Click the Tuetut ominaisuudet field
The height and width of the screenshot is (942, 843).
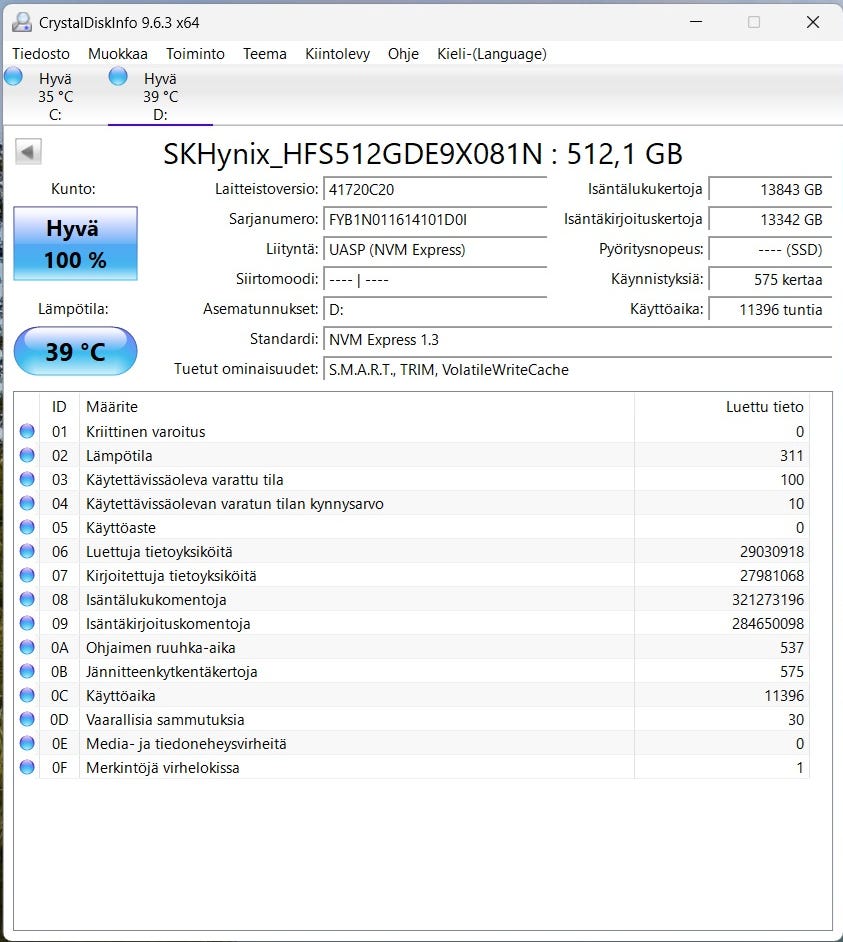[577, 369]
